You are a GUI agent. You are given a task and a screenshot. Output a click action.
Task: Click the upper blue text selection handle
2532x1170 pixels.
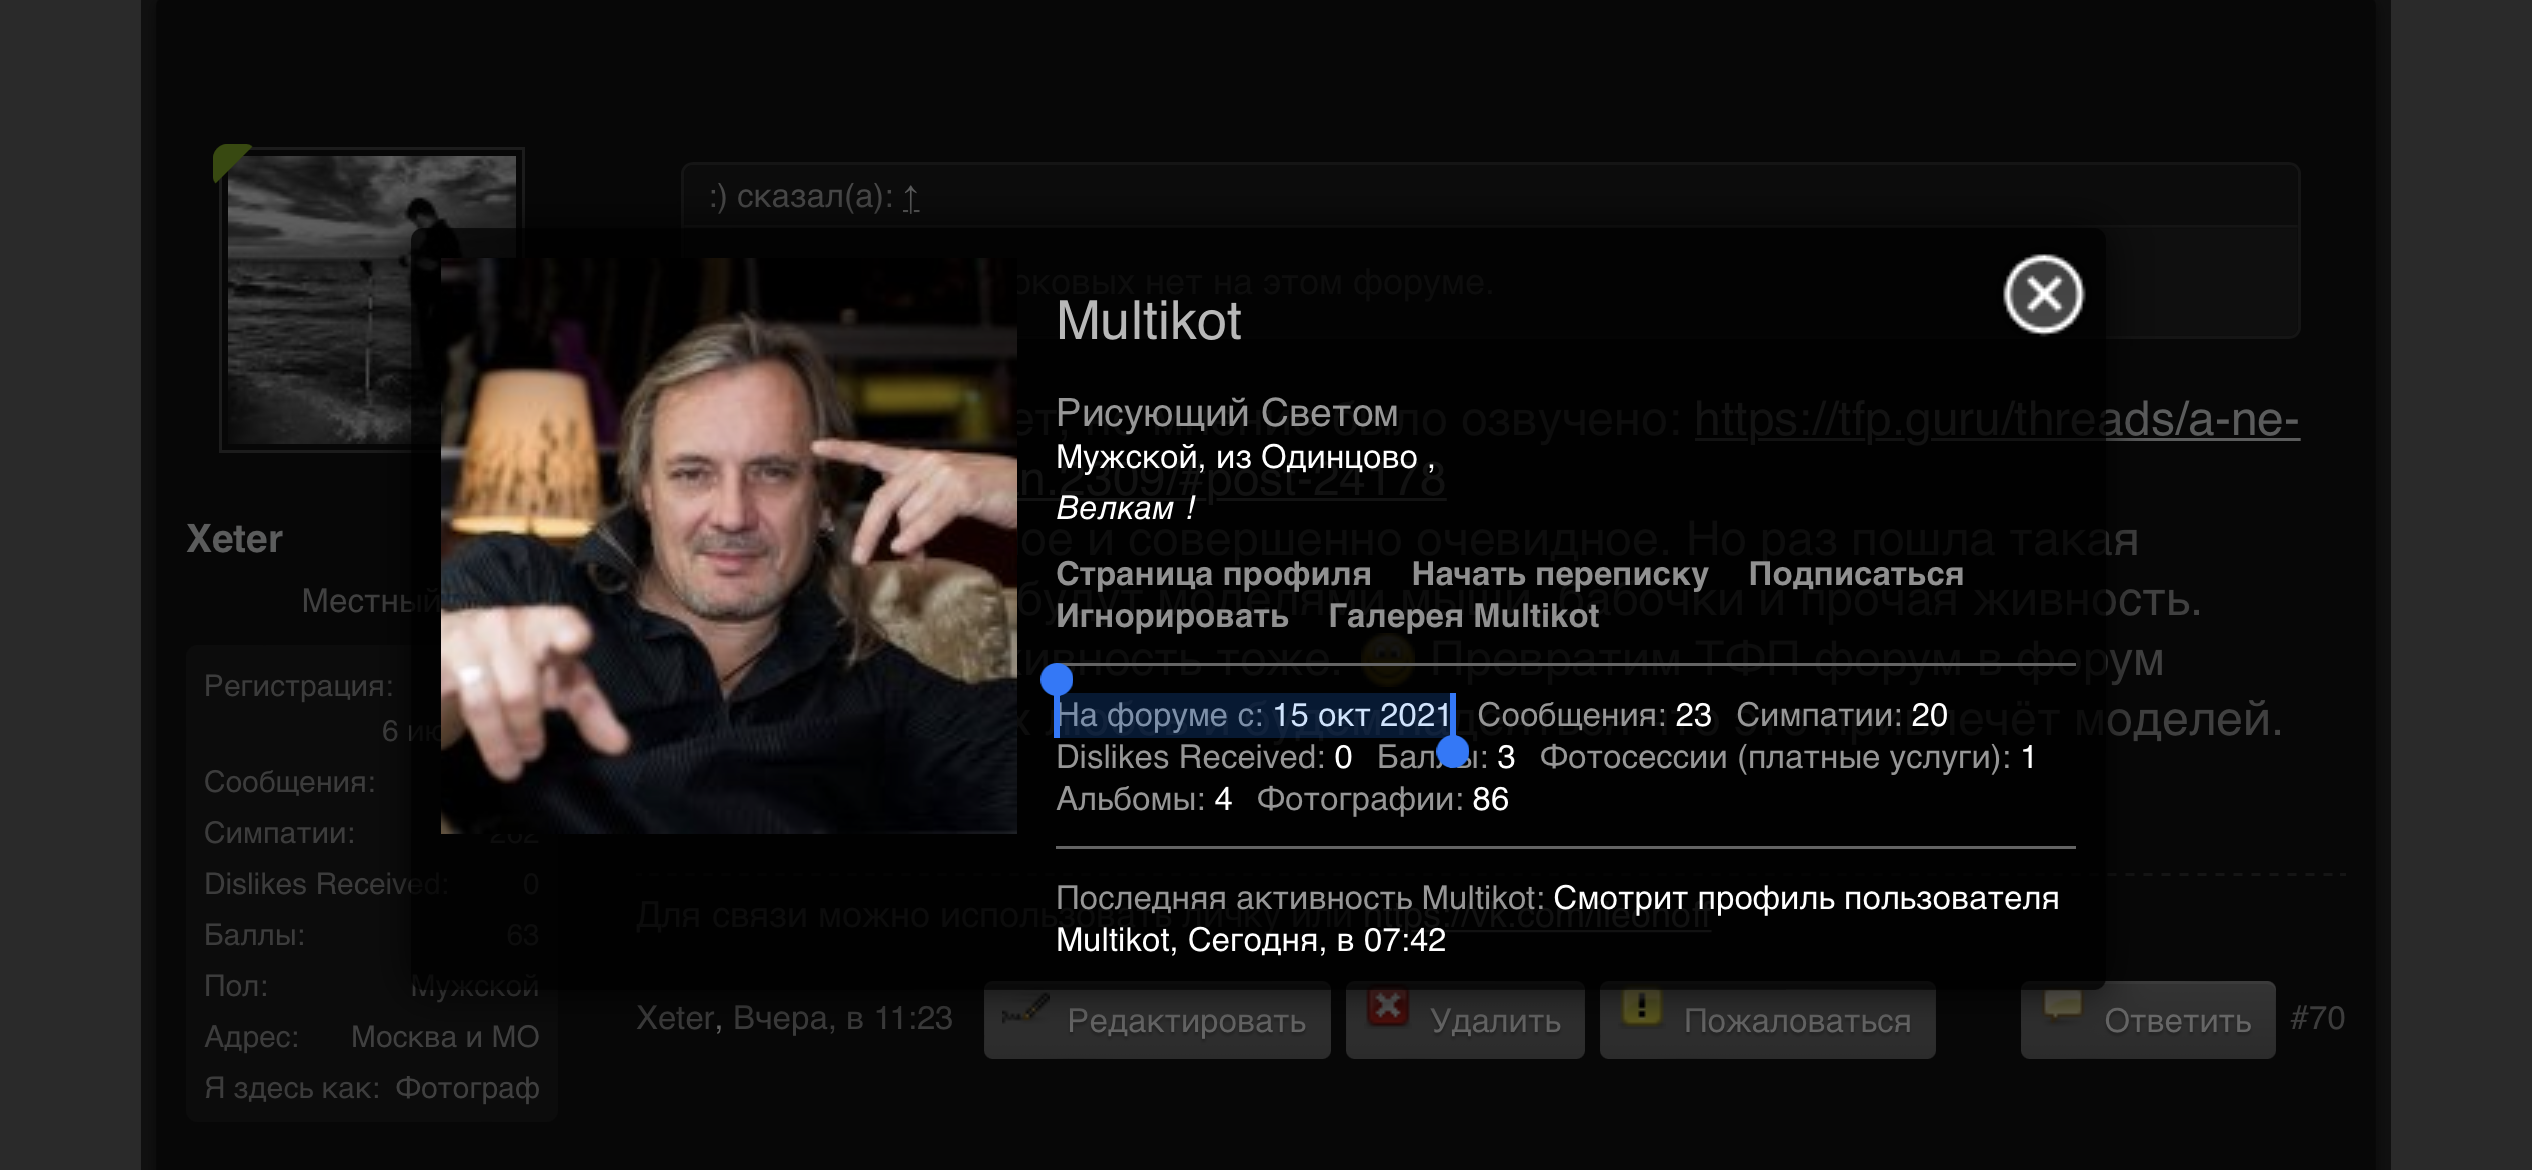tap(1056, 680)
